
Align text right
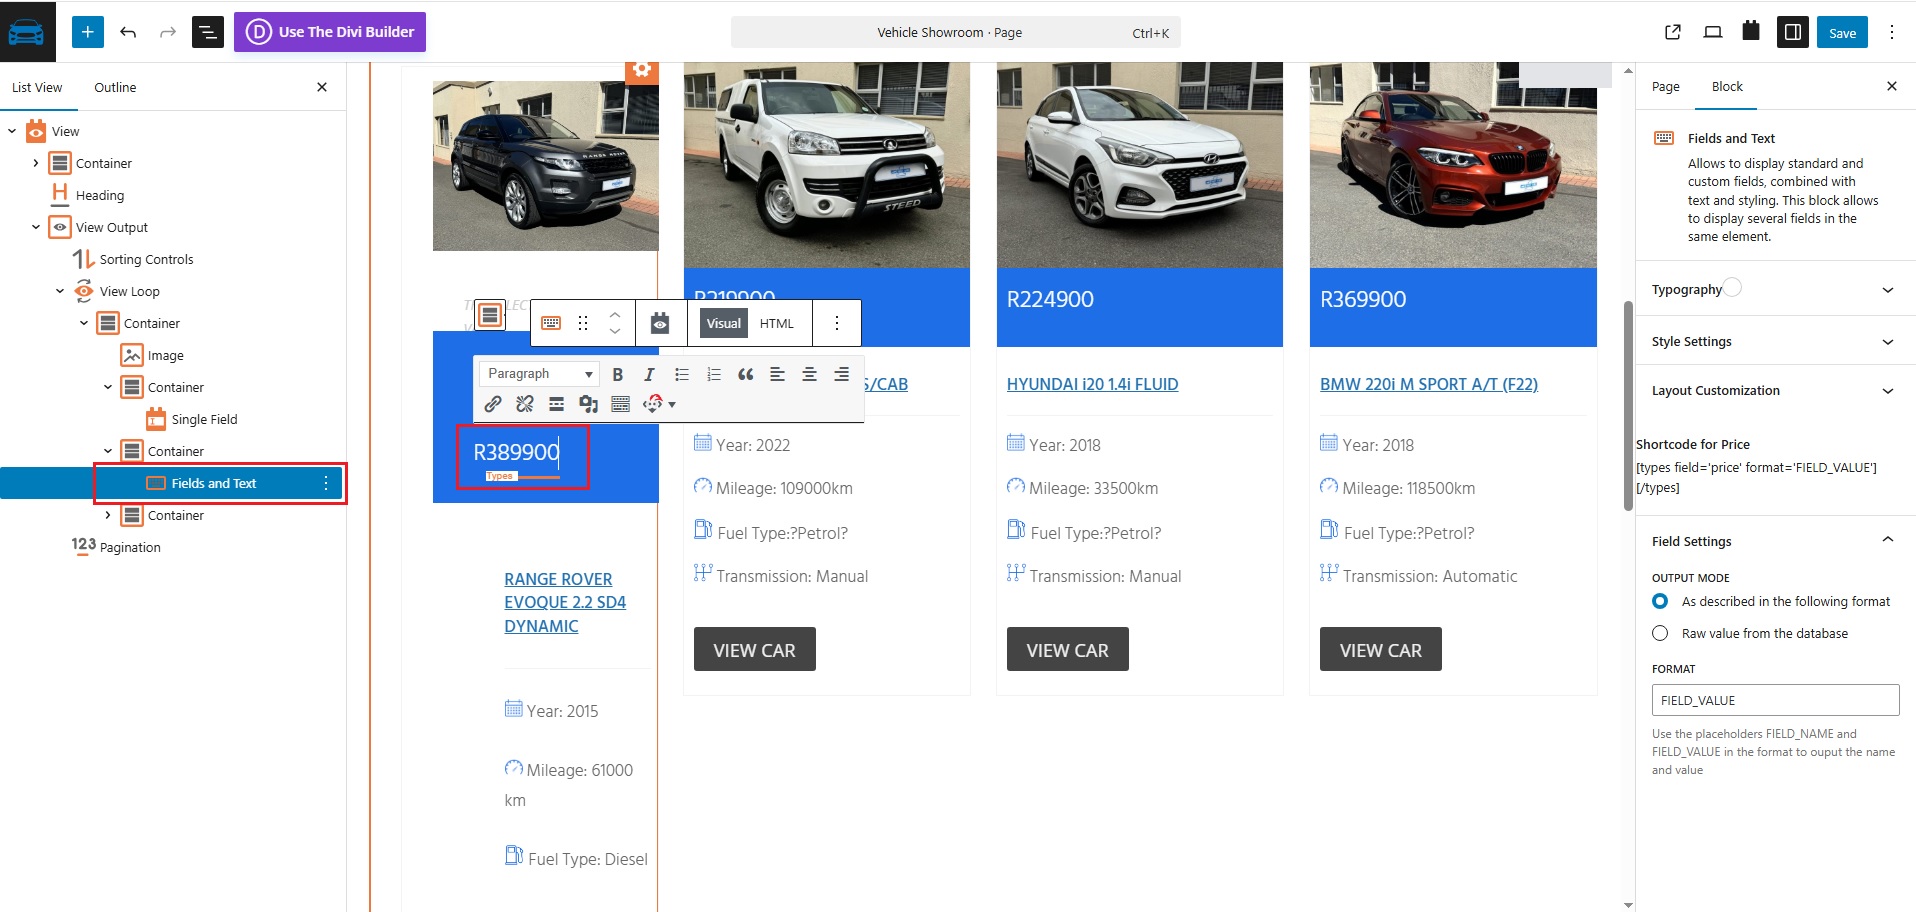841,374
